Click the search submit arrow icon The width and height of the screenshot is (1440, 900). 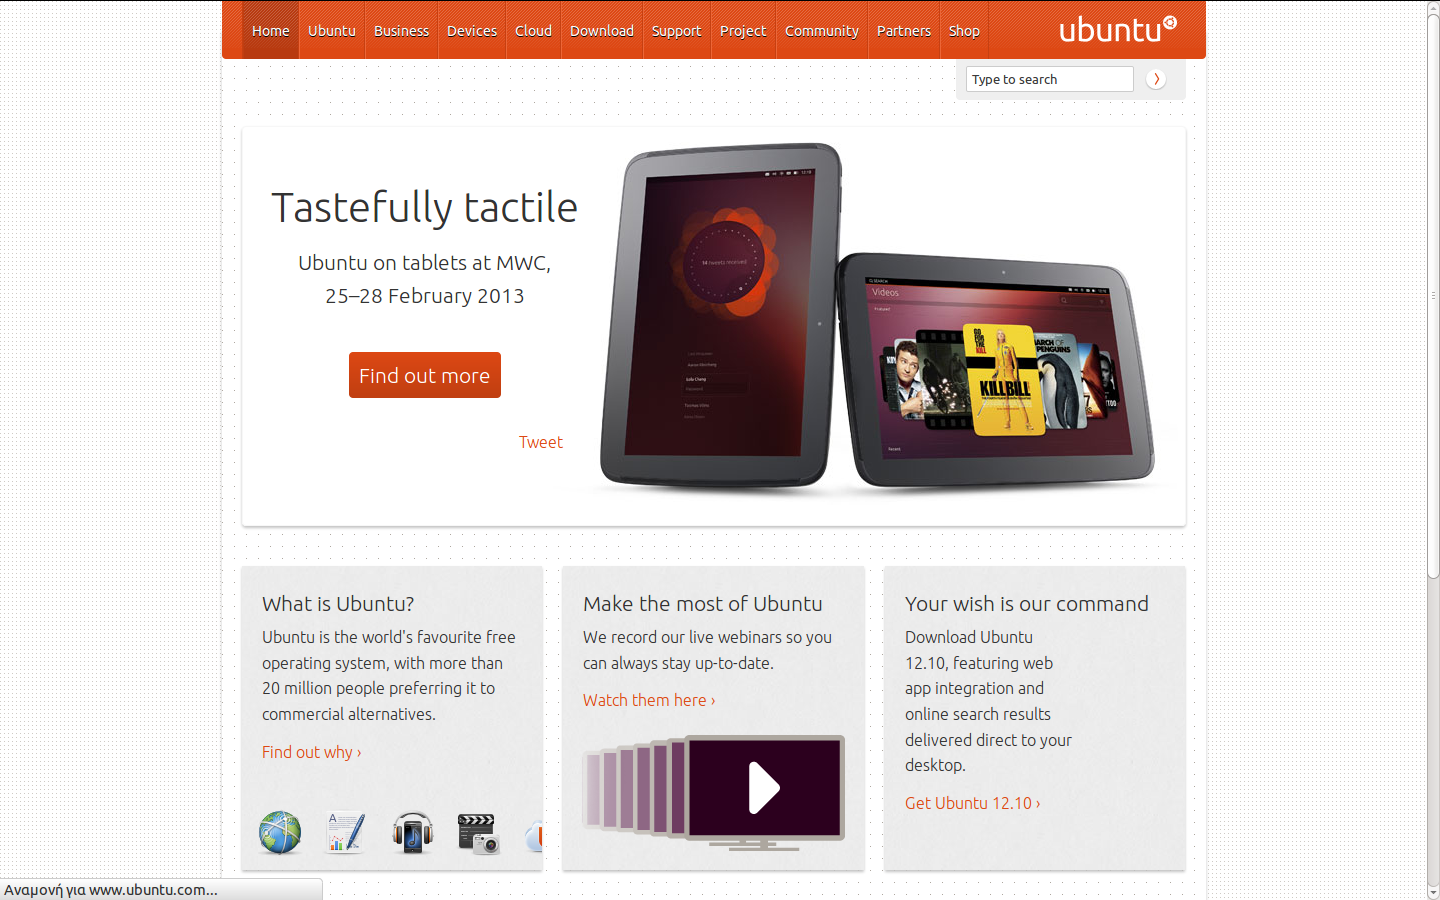click(x=1156, y=79)
